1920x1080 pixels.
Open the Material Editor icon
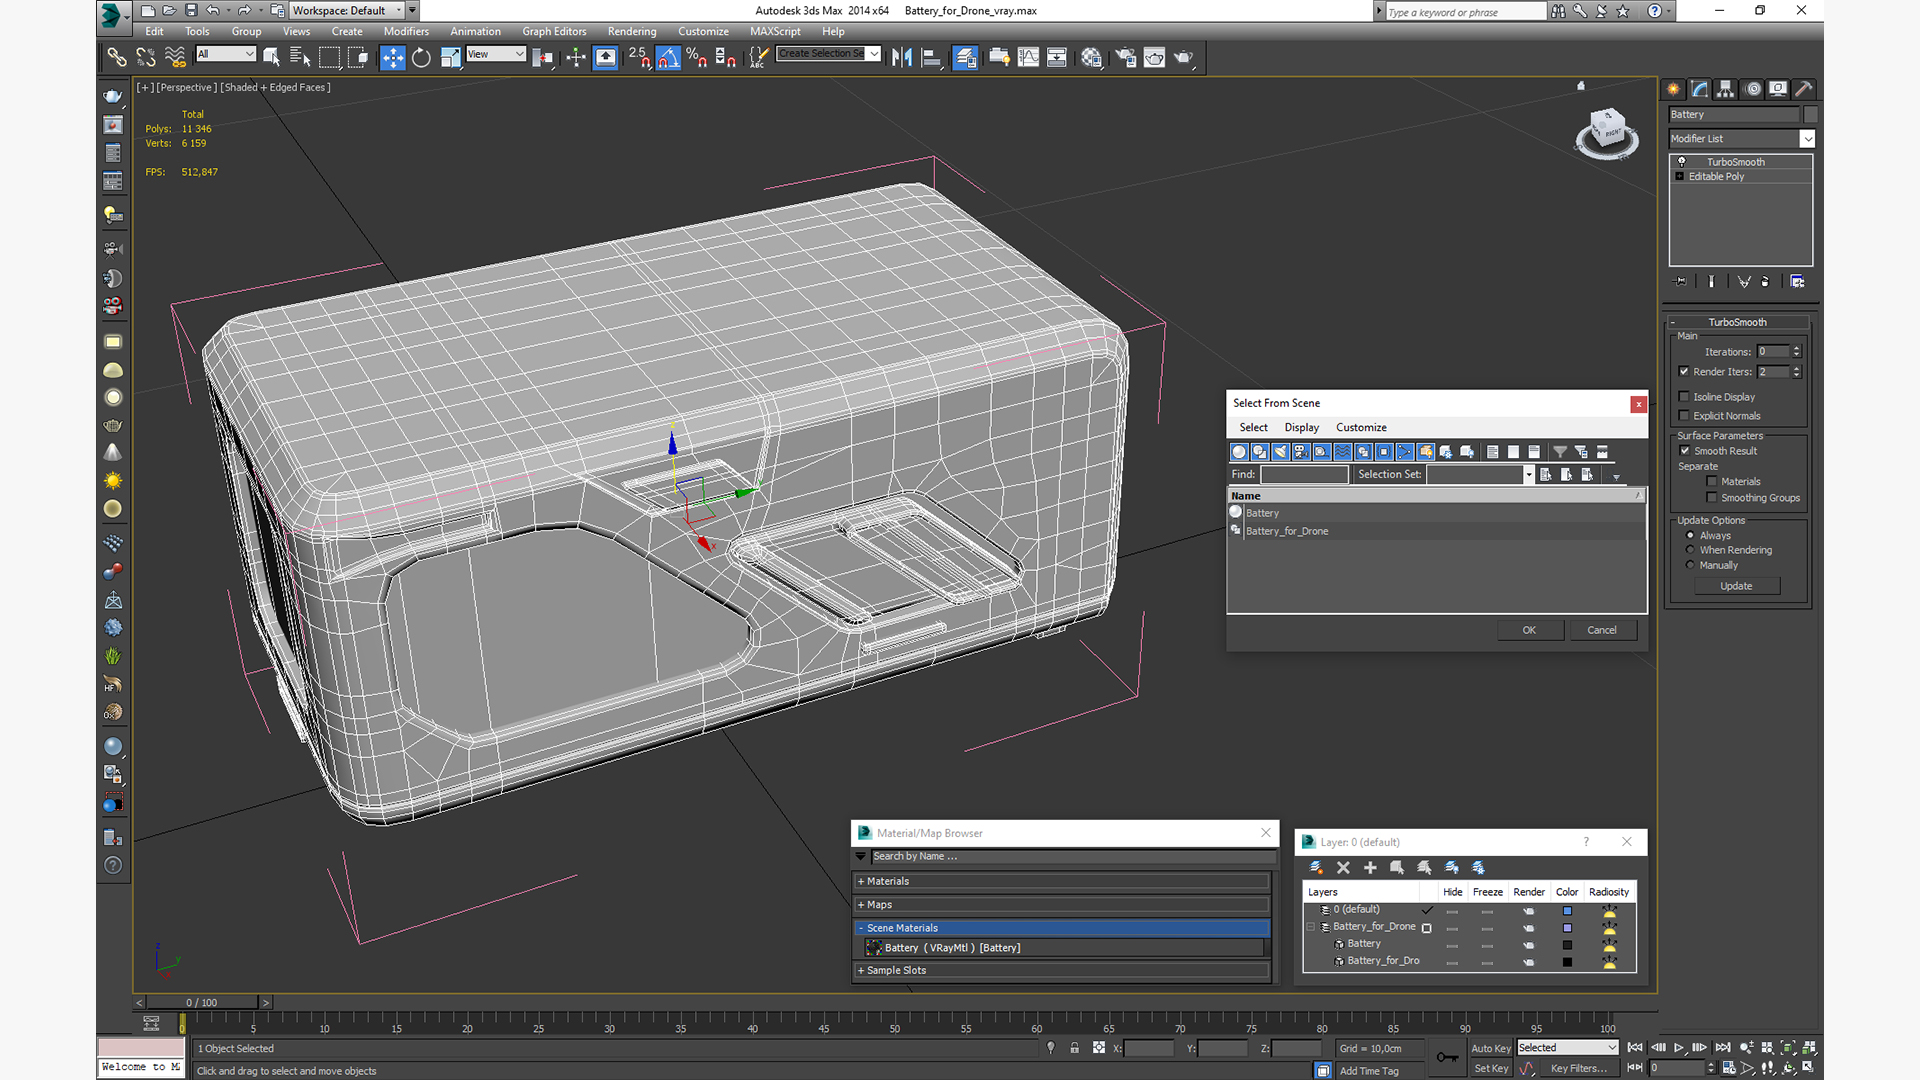[x=1091, y=57]
